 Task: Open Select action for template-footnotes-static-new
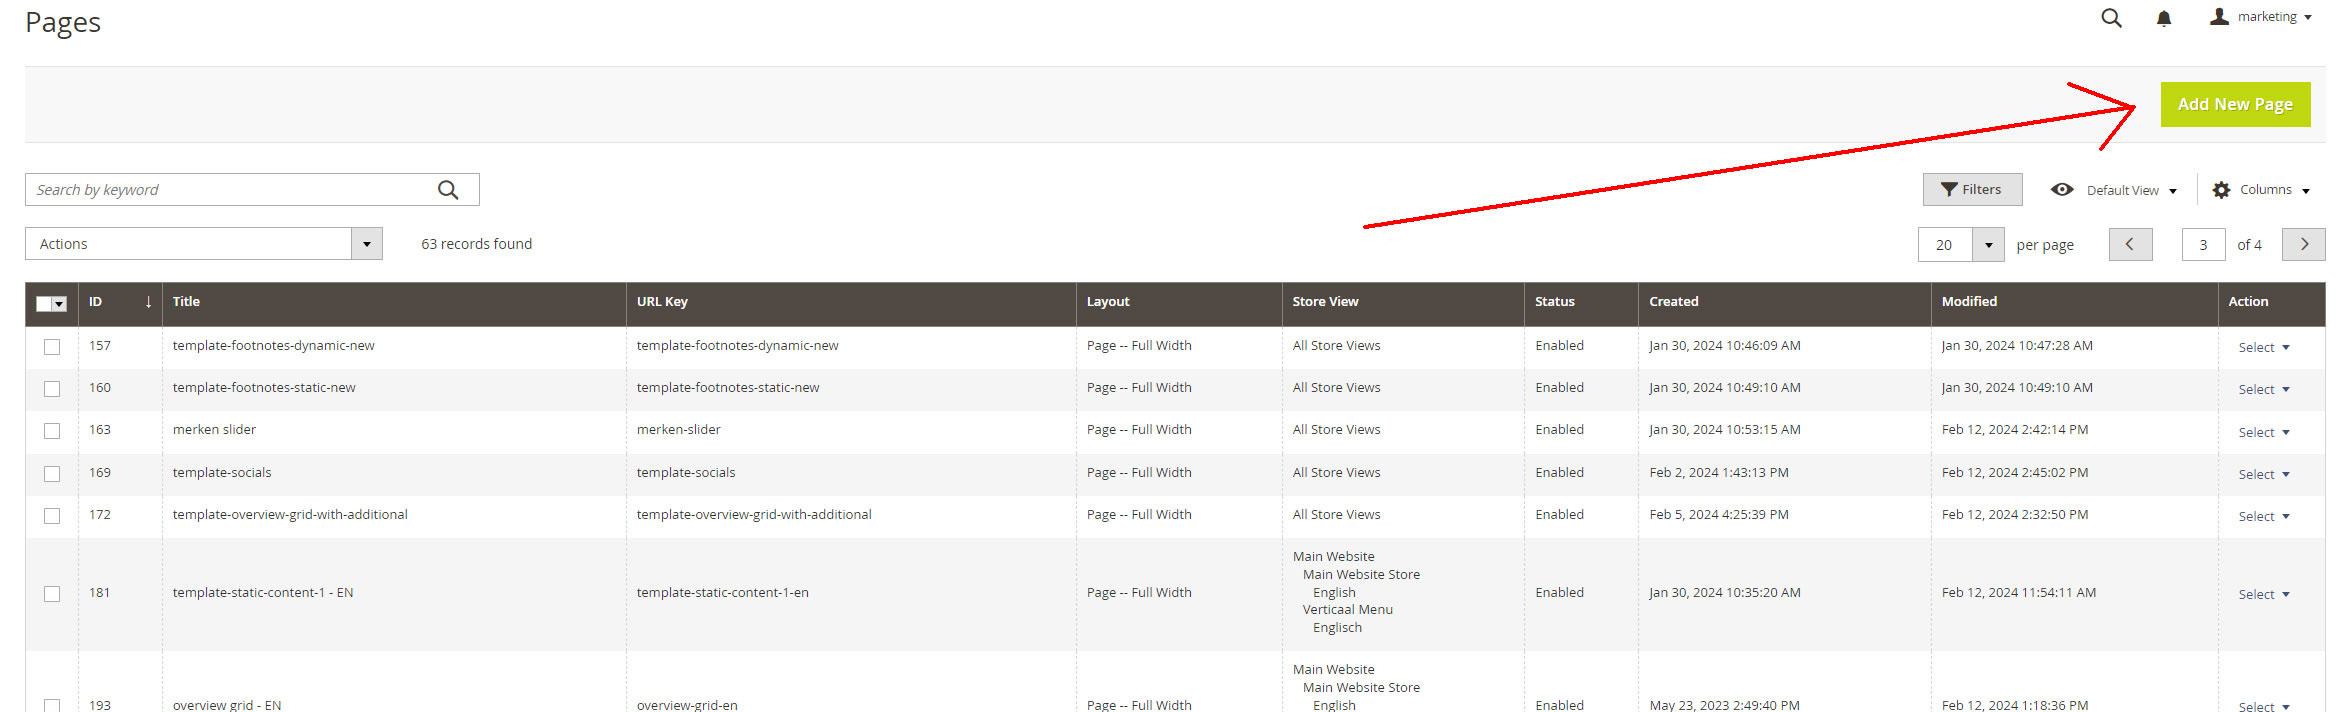[2263, 390]
